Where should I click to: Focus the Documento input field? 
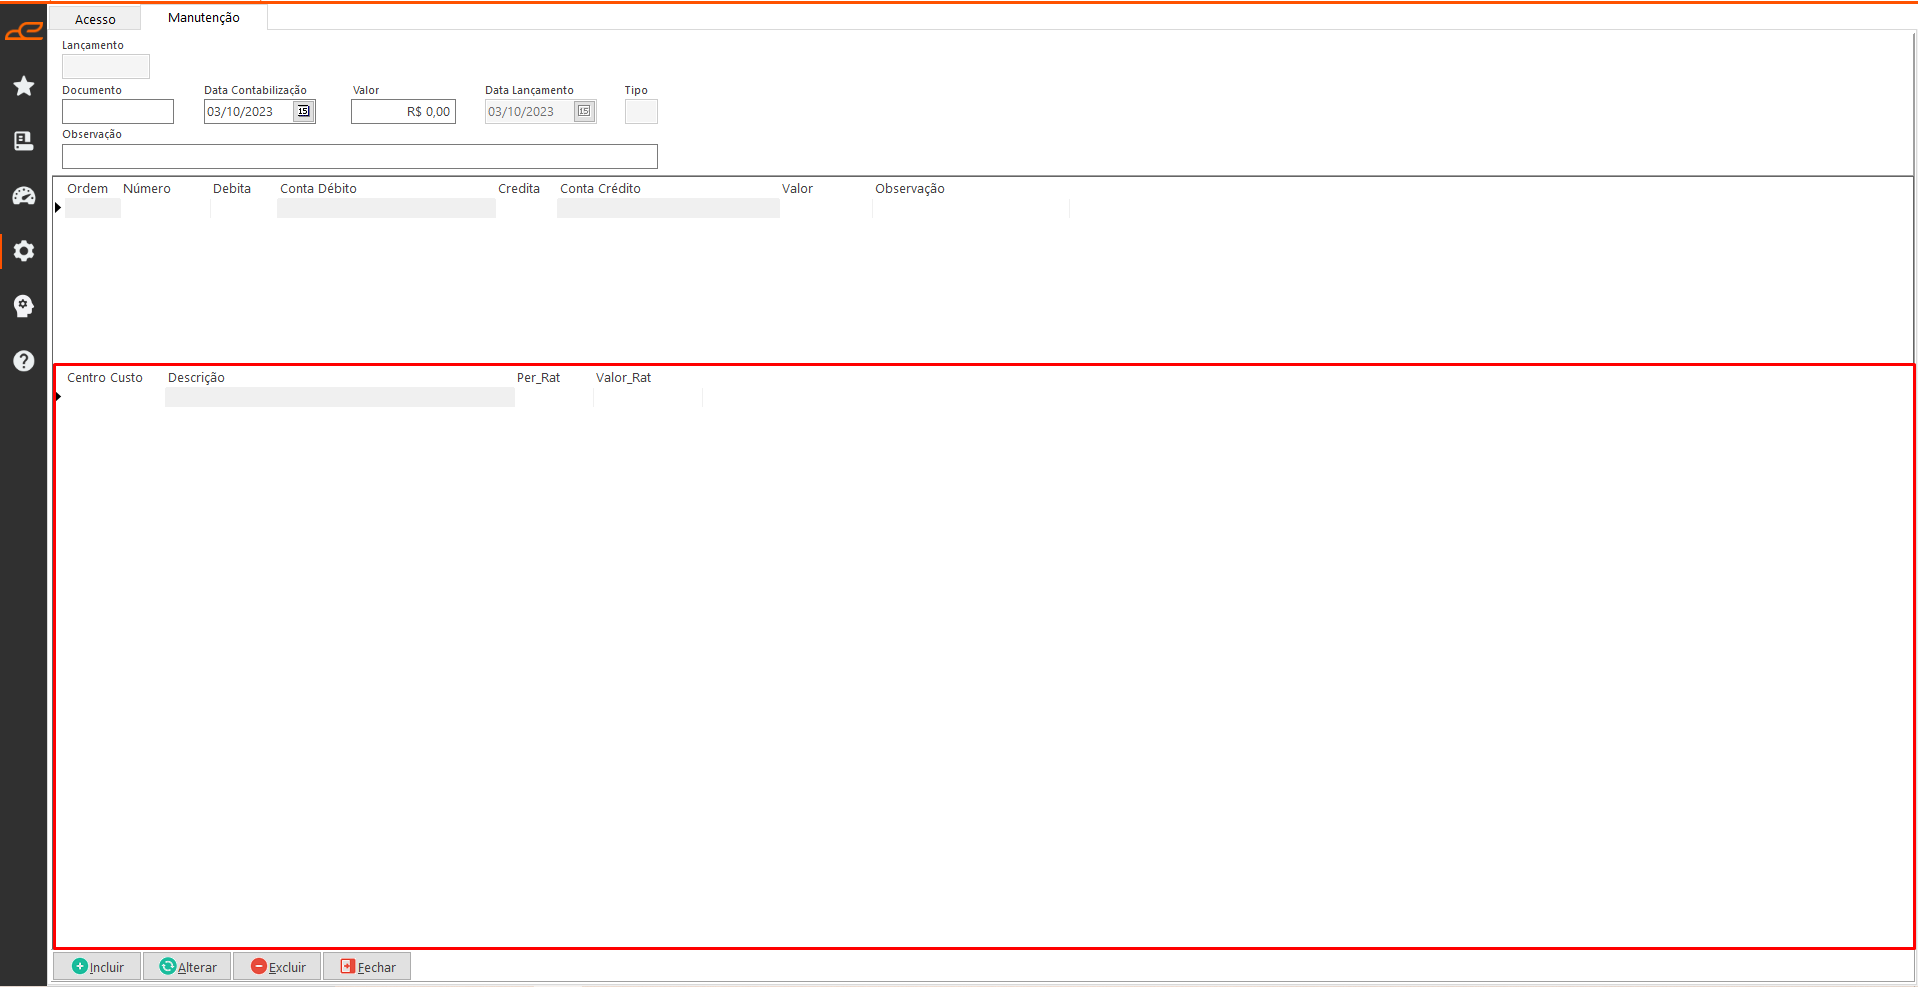coord(118,112)
